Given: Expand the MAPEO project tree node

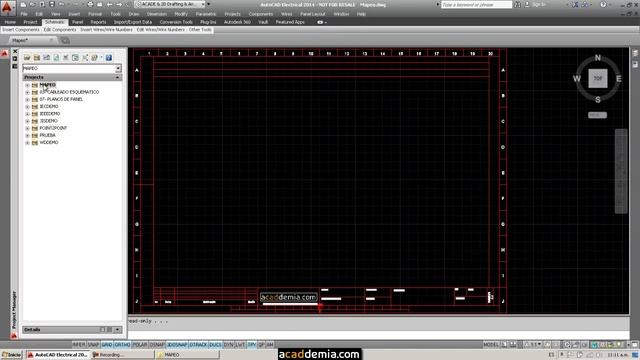Looking at the screenshot, I should click(27, 85).
